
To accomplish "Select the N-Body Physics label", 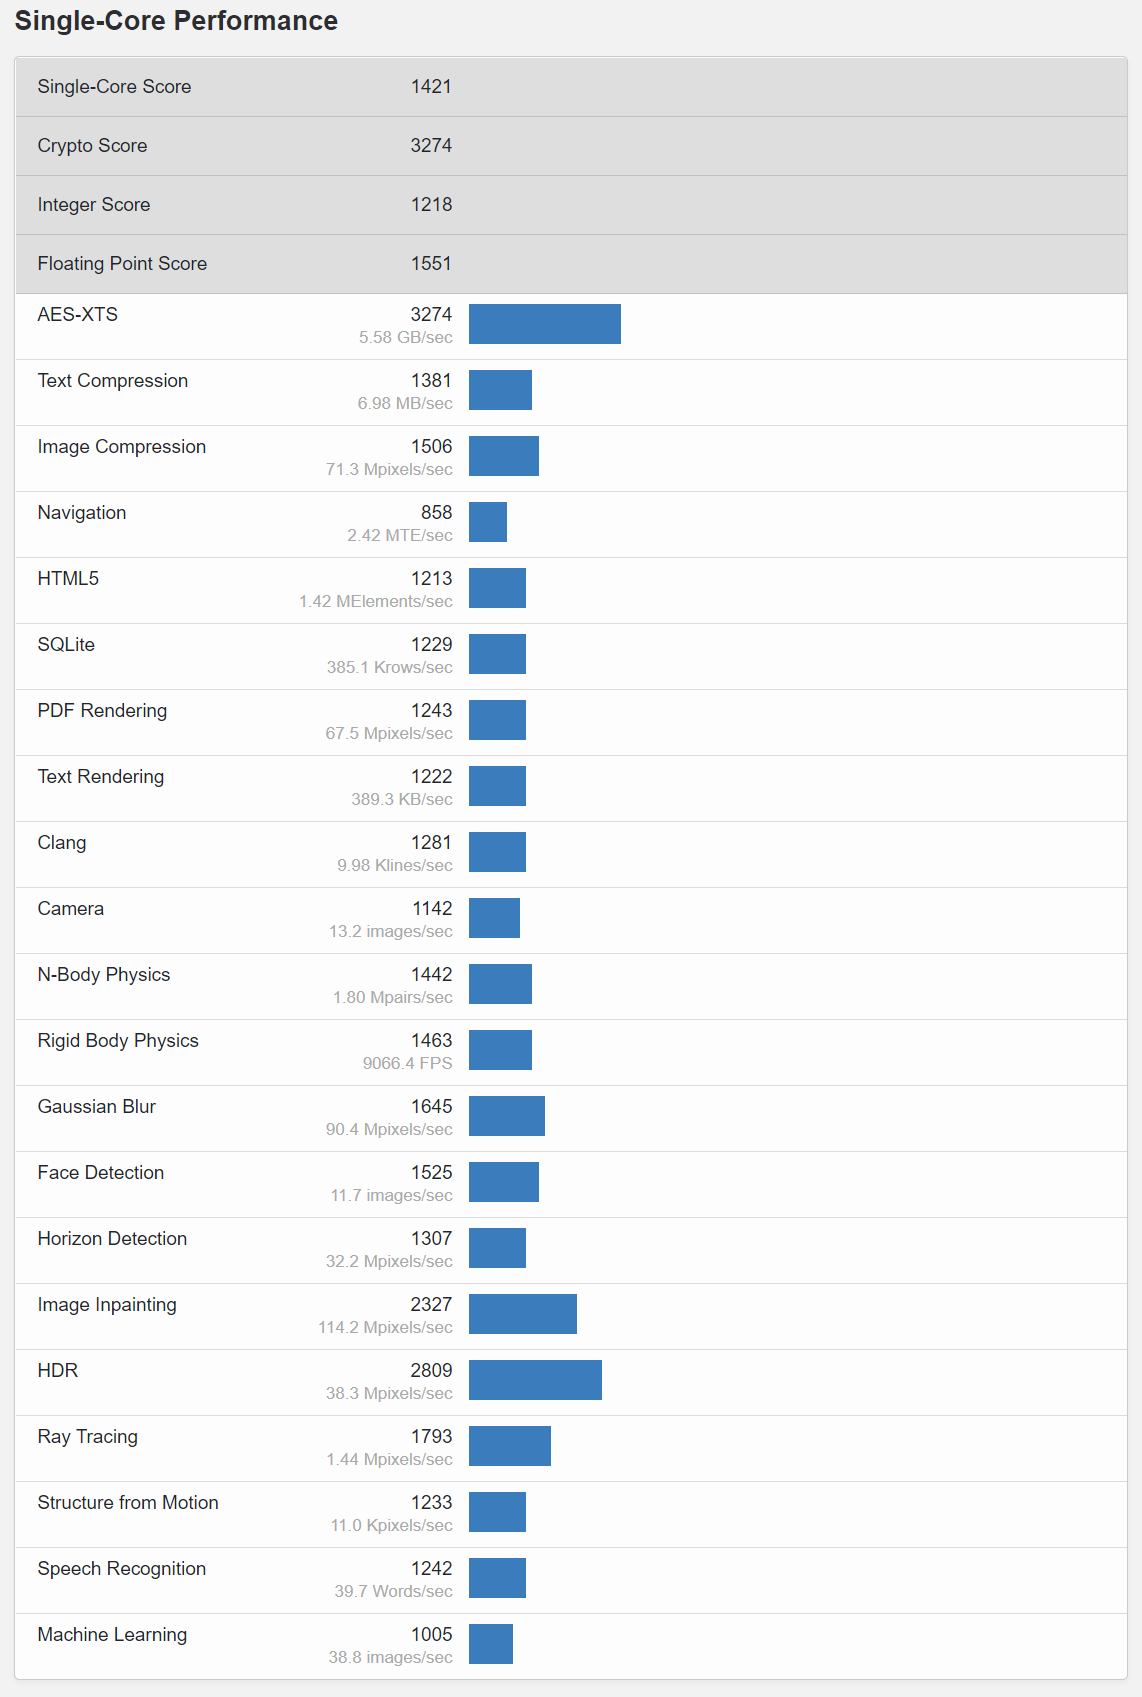I will coord(104,975).
